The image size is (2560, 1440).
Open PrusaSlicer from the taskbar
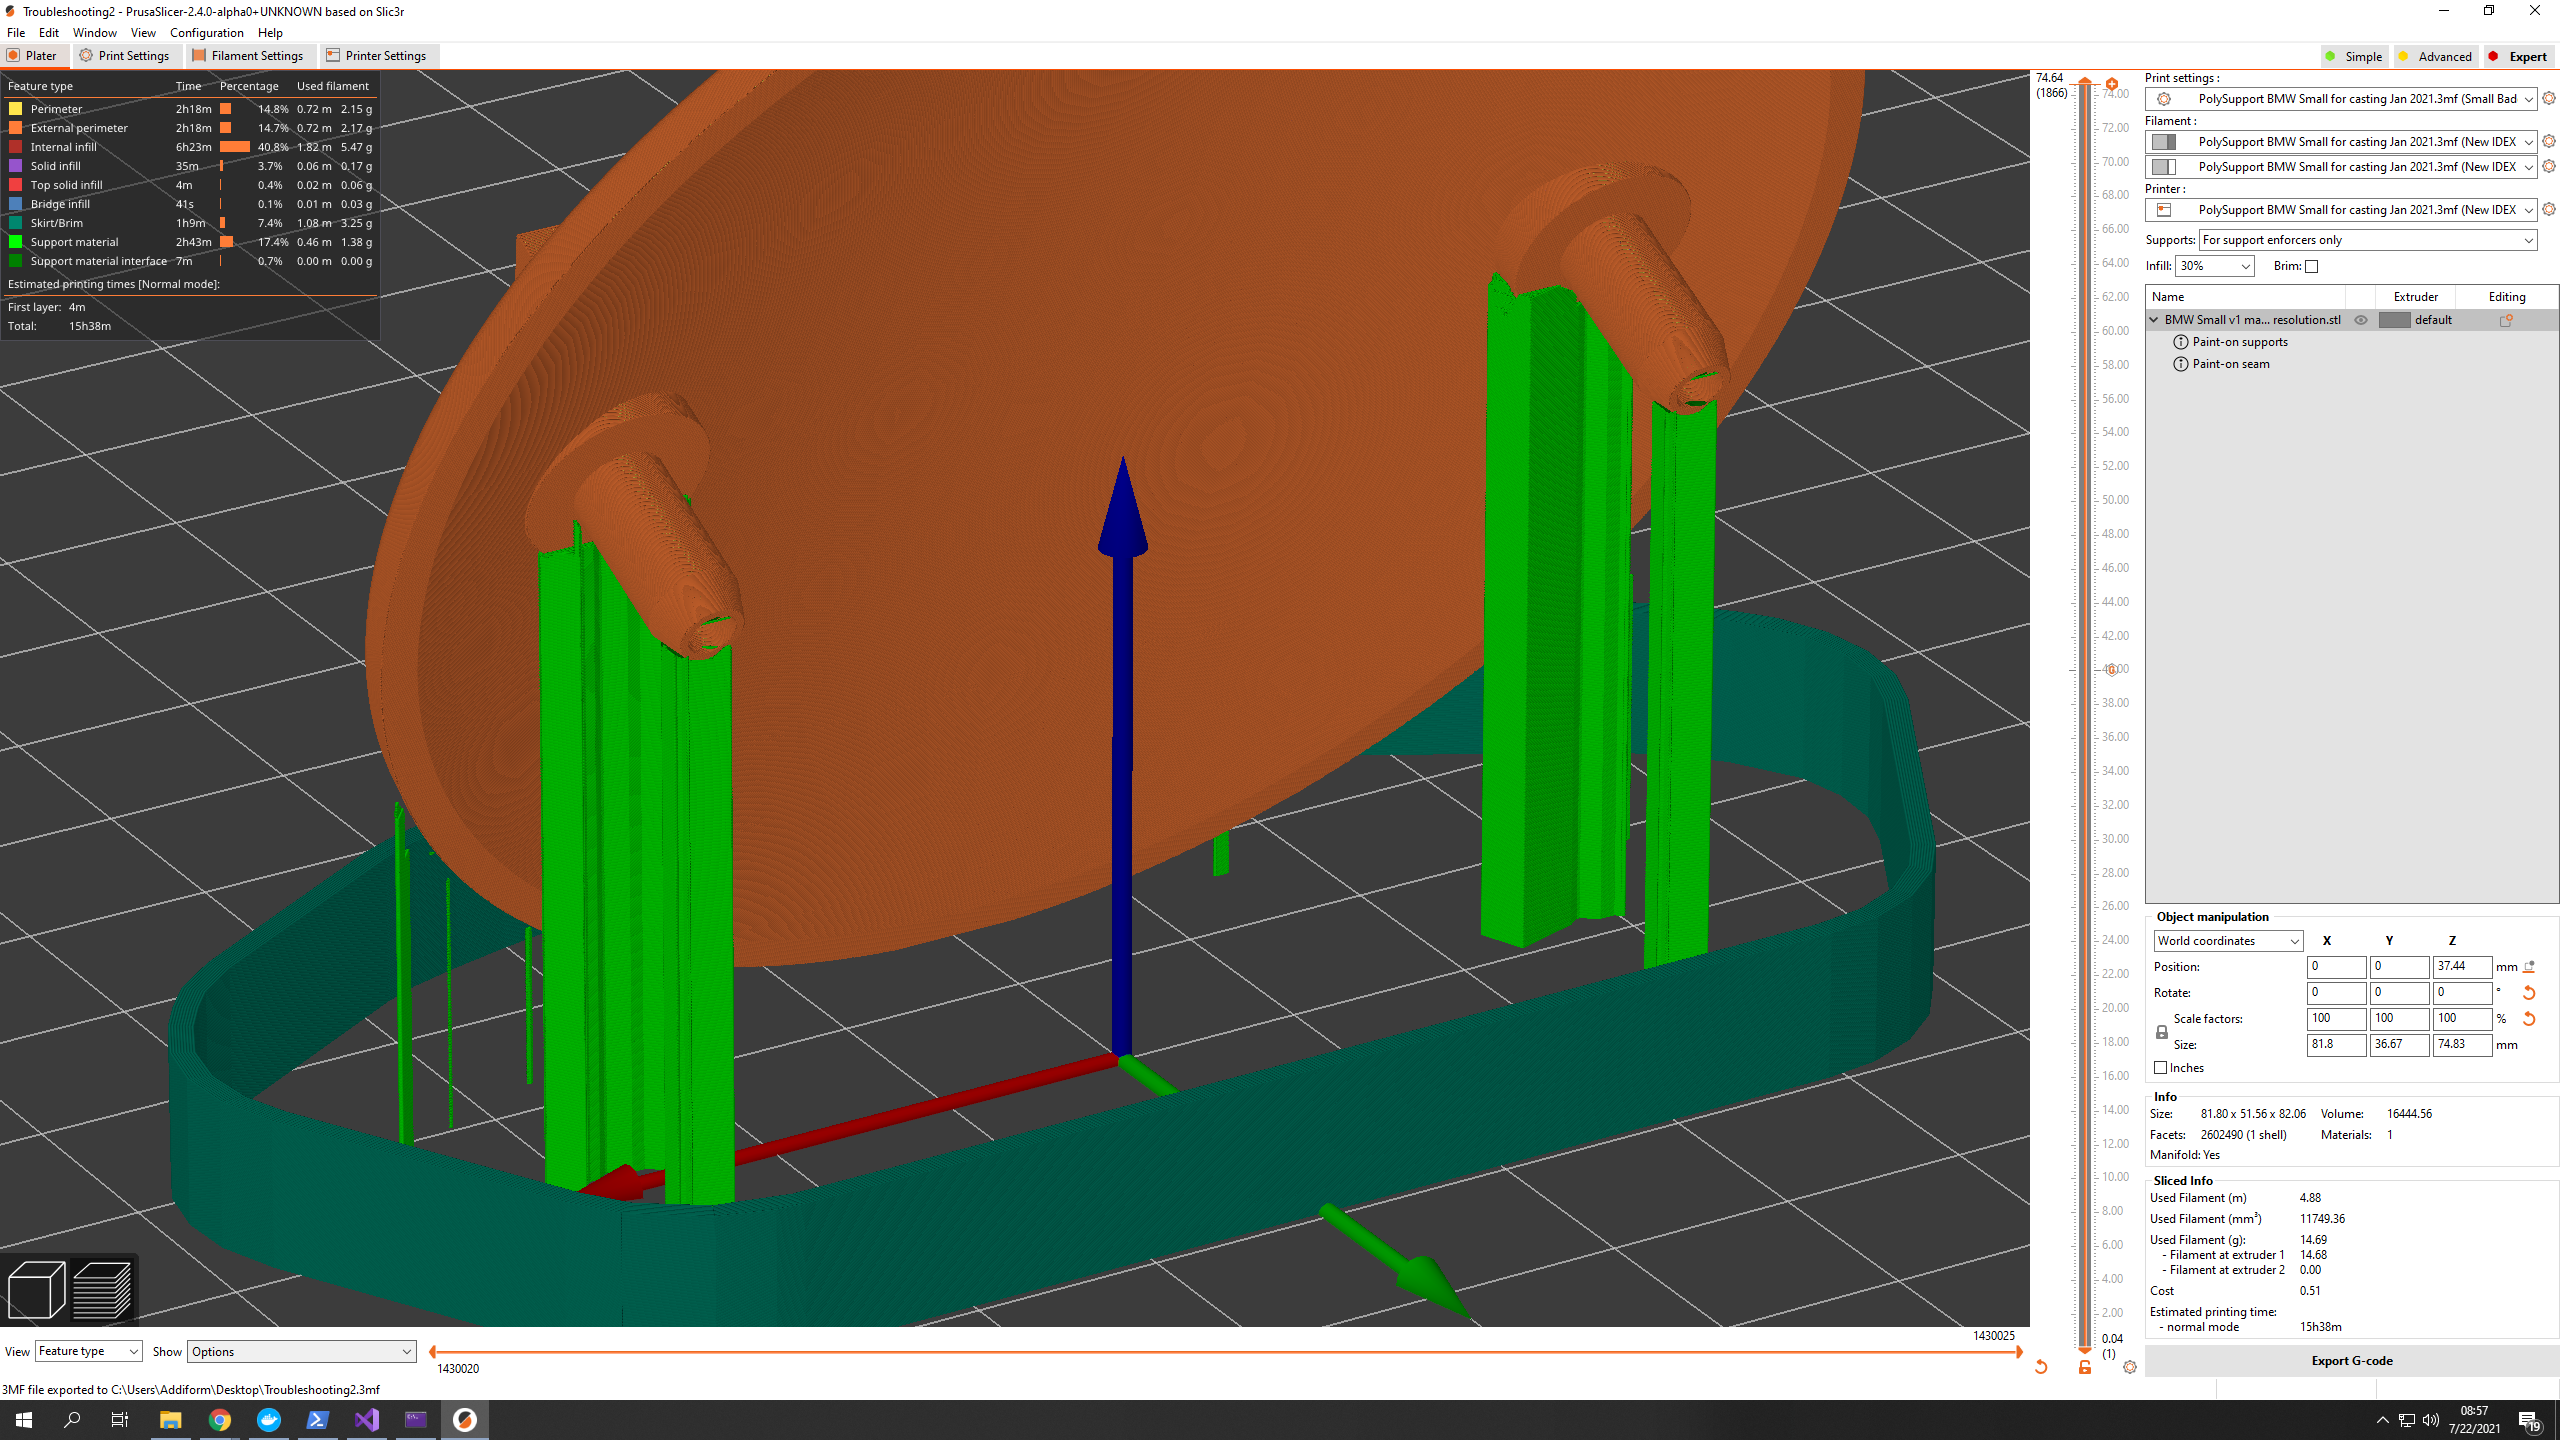pyautogui.click(x=464, y=1419)
